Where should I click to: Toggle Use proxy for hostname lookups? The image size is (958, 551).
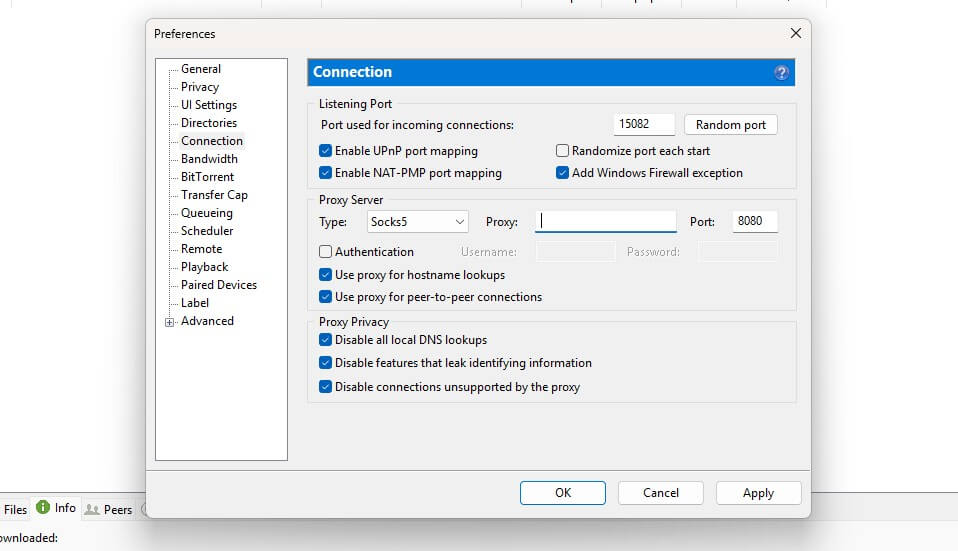[x=325, y=275]
